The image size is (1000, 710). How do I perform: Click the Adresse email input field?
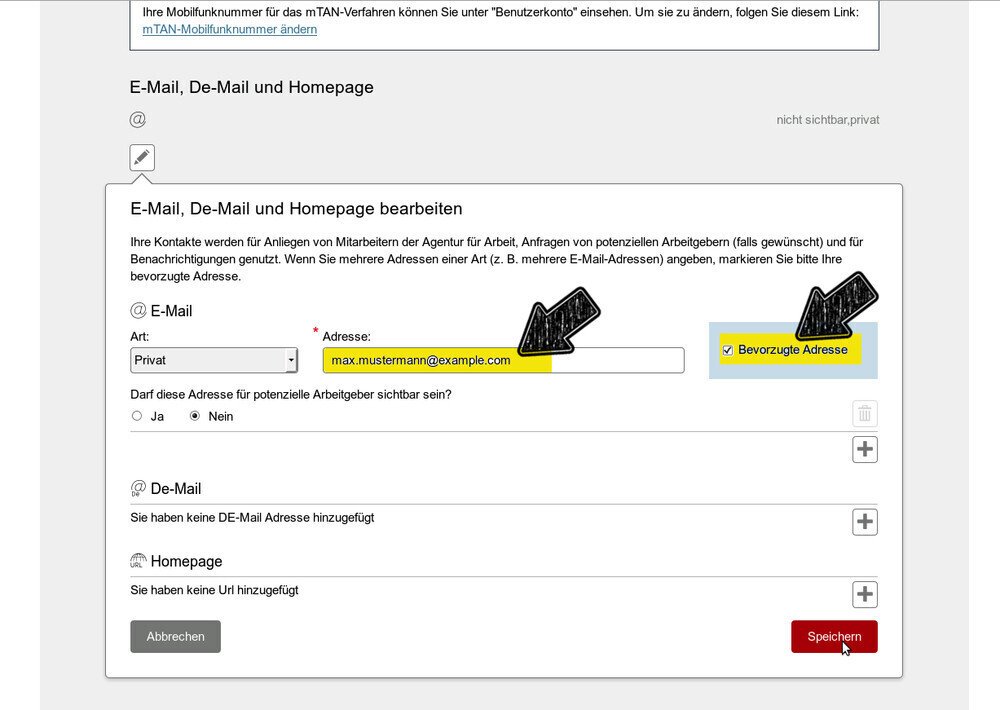pyautogui.click(x=503, y=360)
